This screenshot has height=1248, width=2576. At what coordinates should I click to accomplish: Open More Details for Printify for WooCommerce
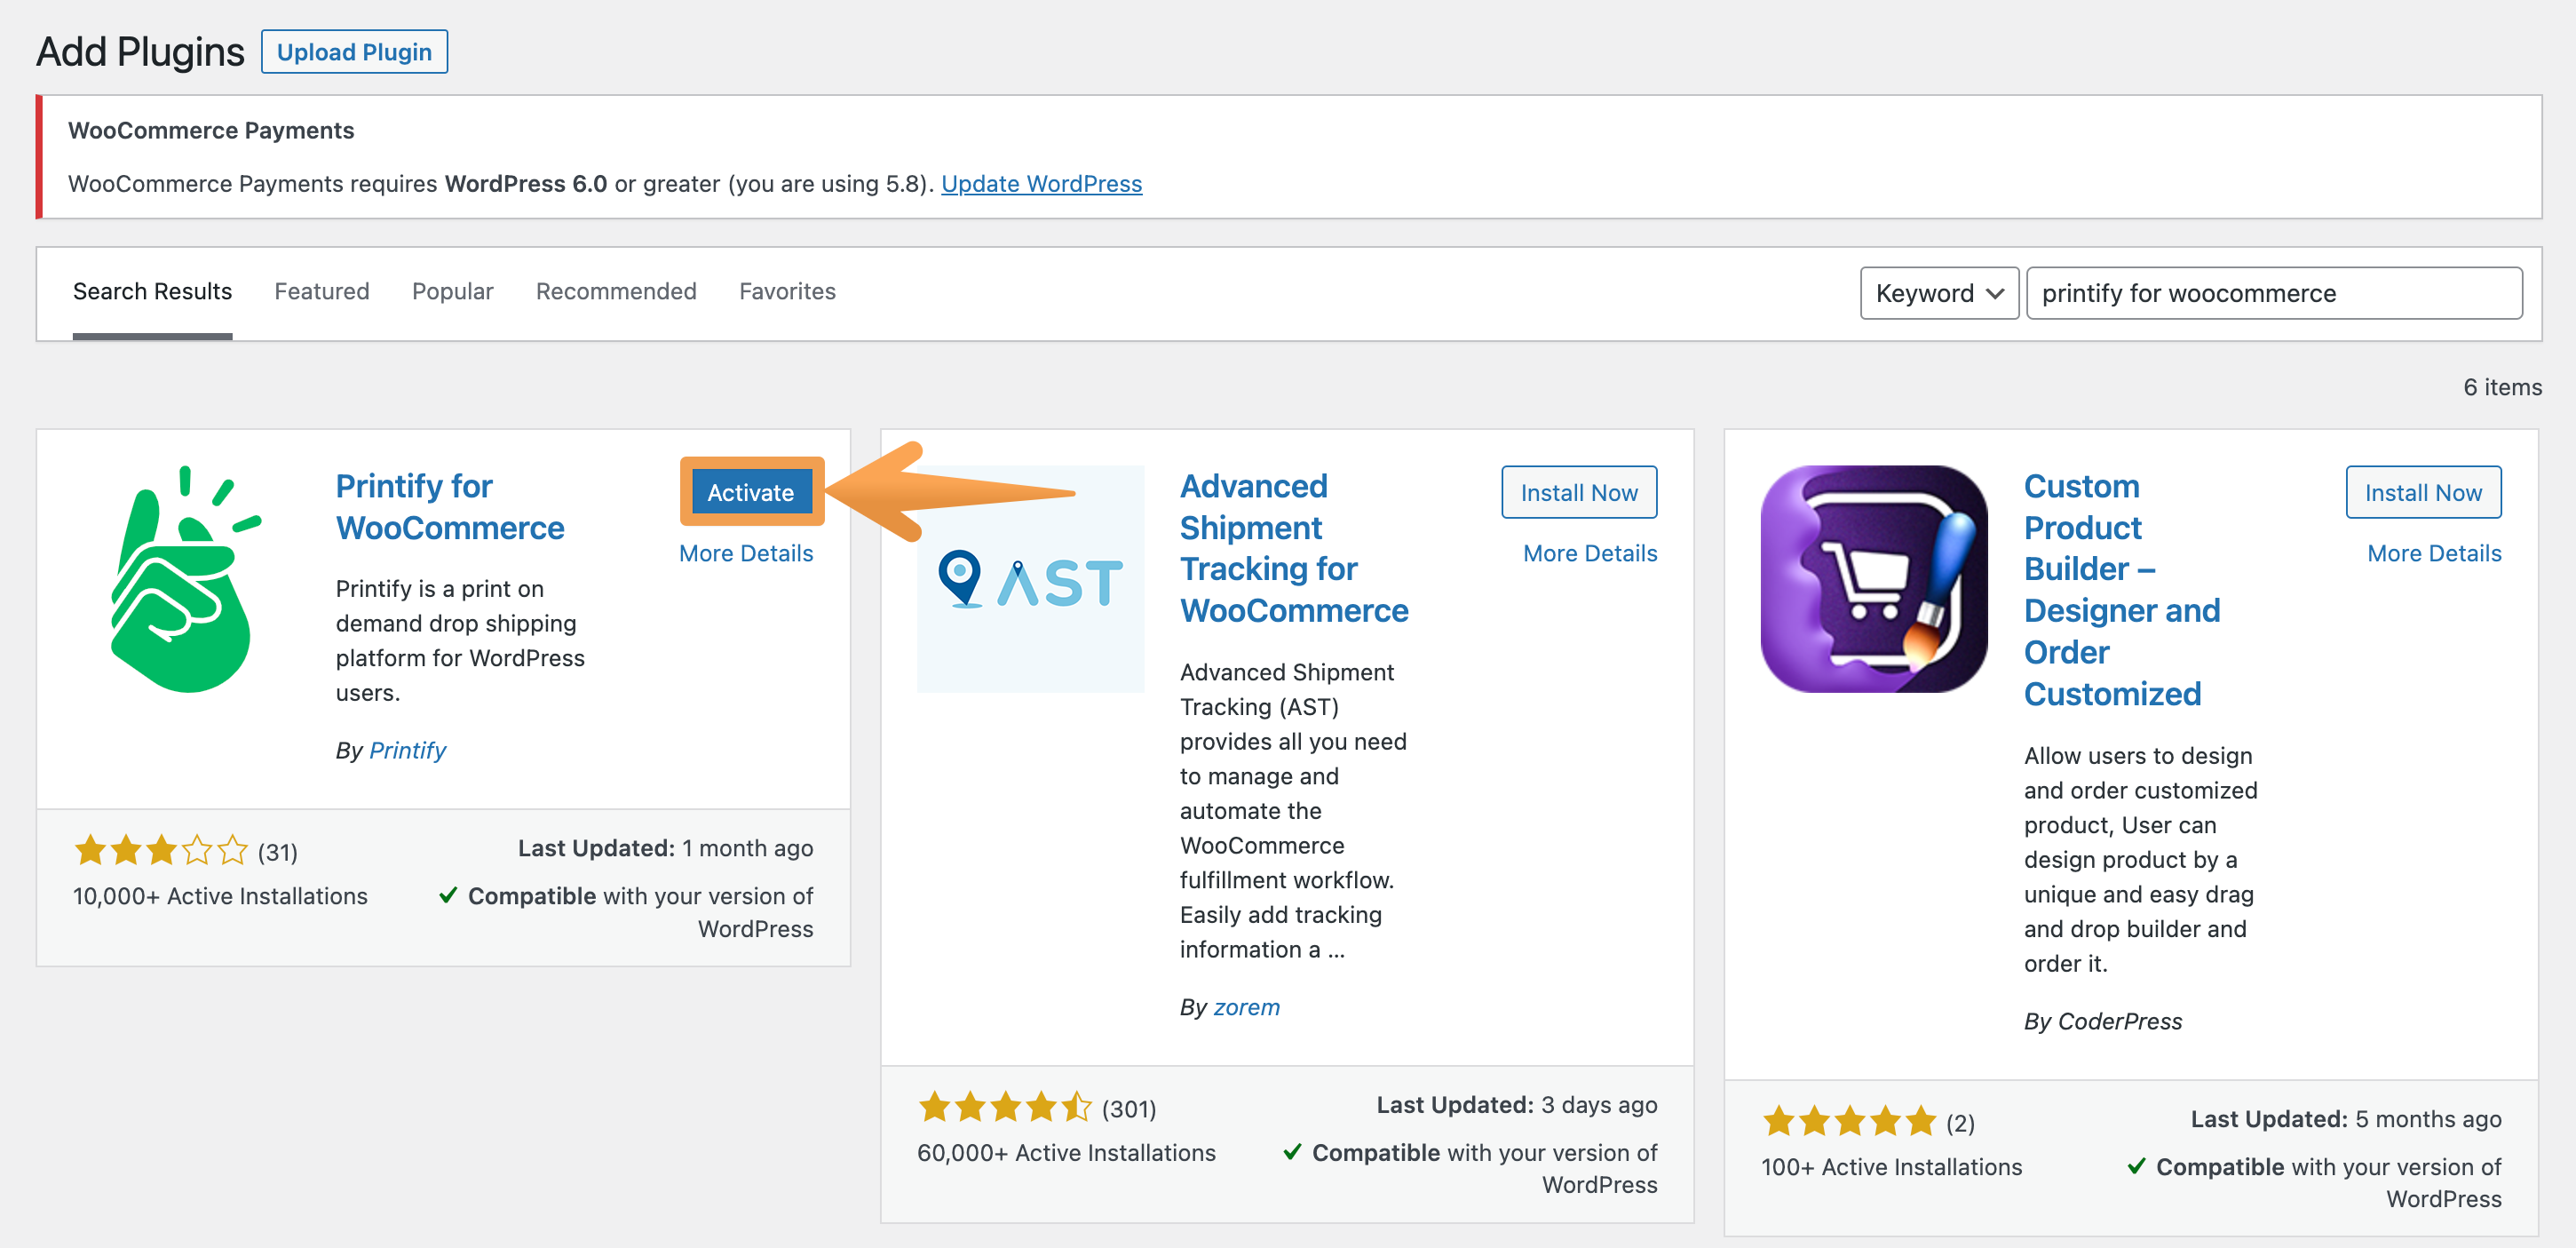pyautogui.click(x=746, y=553)
